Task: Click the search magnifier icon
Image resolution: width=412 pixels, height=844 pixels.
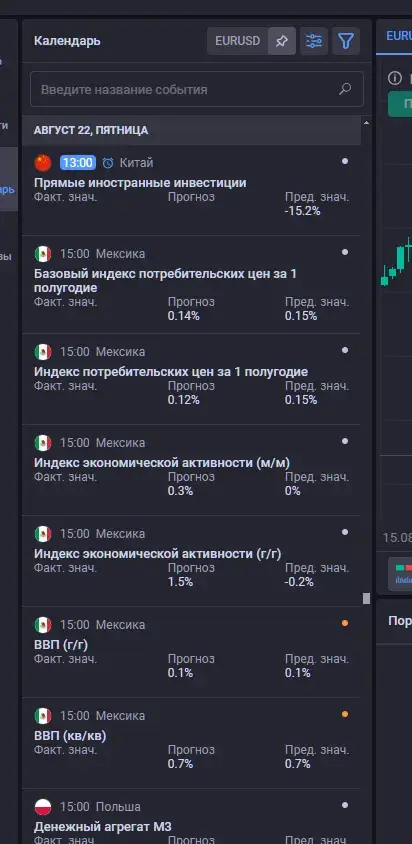Action: pyautogui.click(x=345, y=89)
